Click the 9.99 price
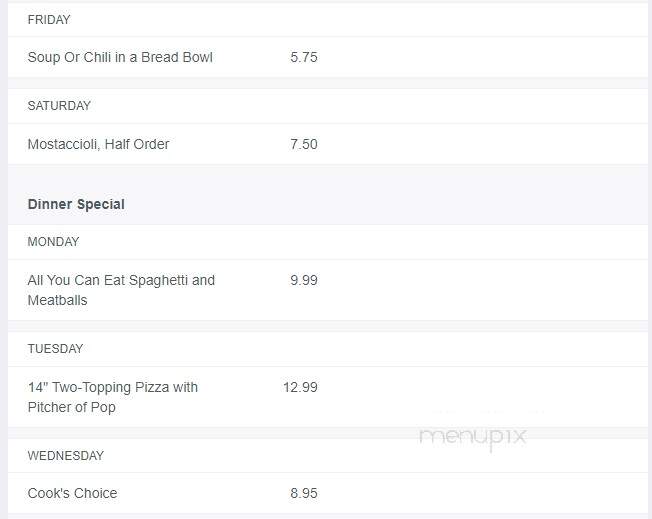The width and height of the screenshot is (652, 519). point(304,280)
